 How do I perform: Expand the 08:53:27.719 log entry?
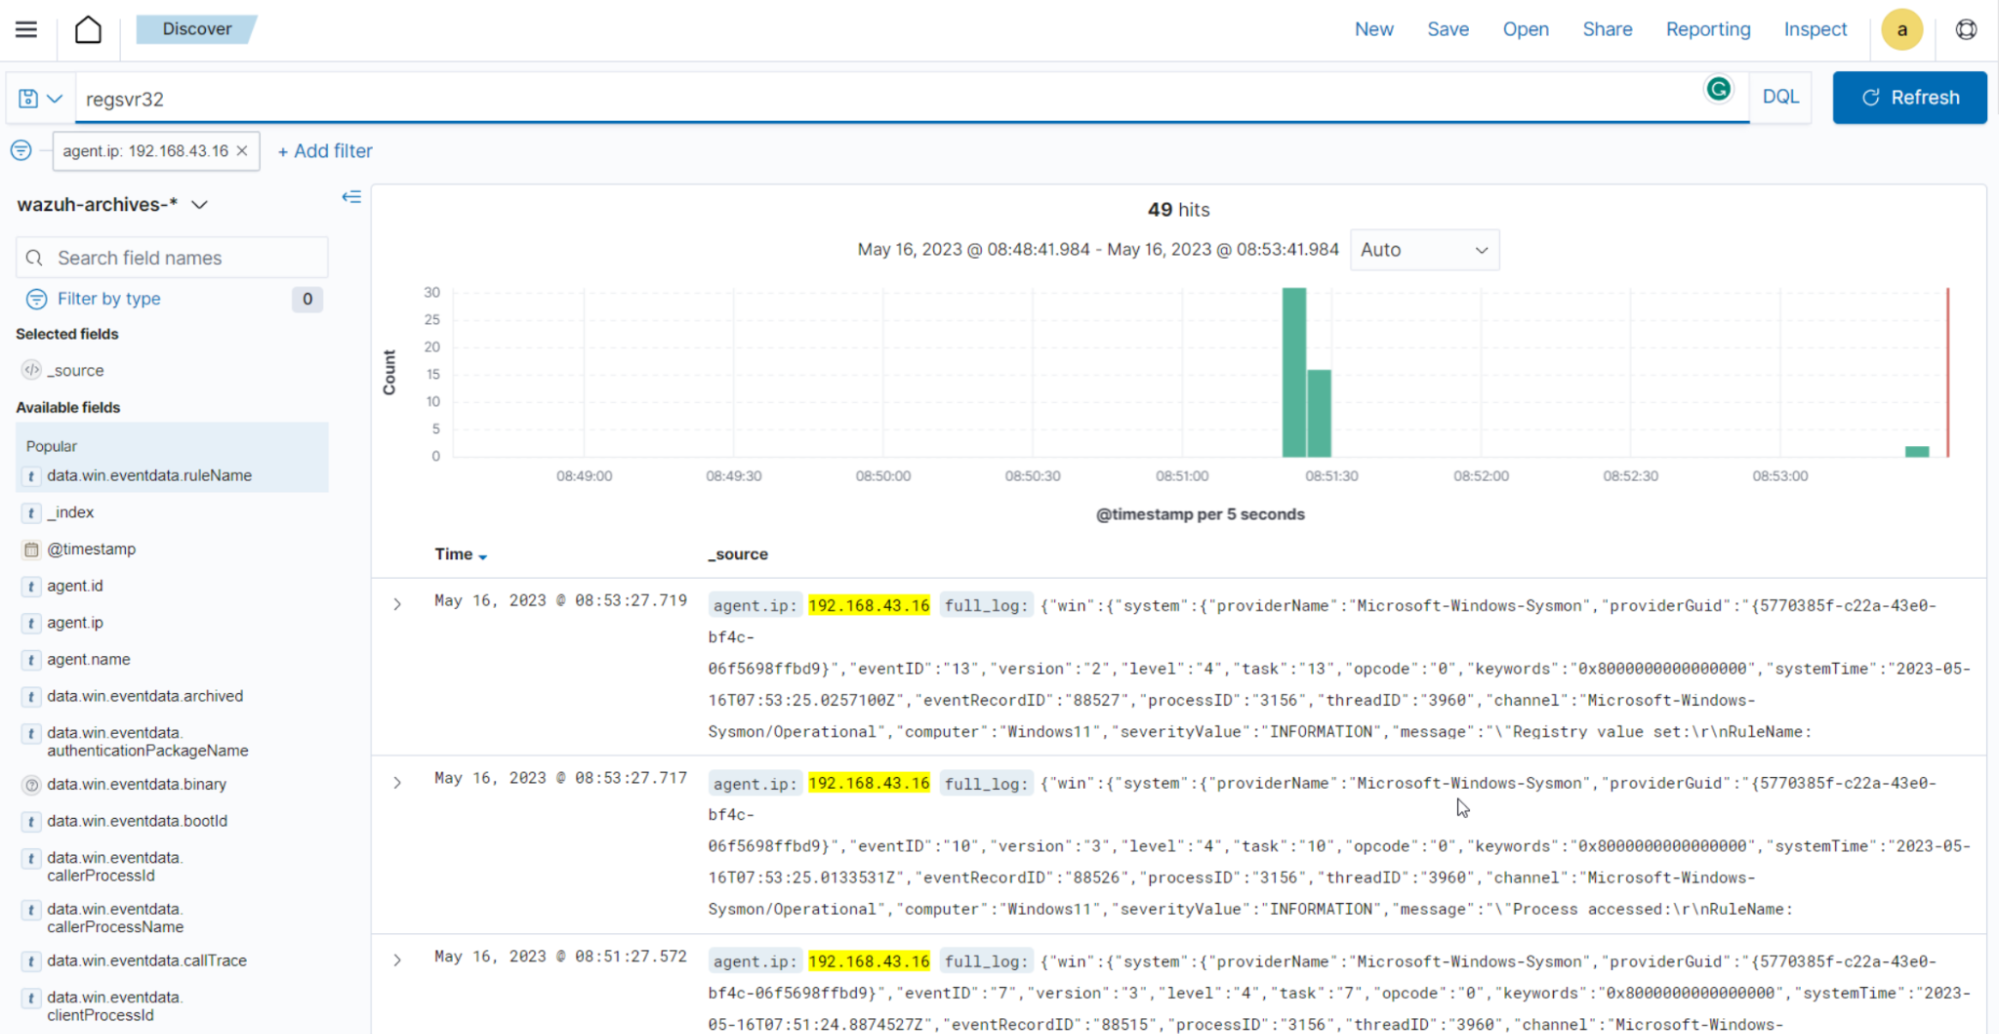point(397,604)
